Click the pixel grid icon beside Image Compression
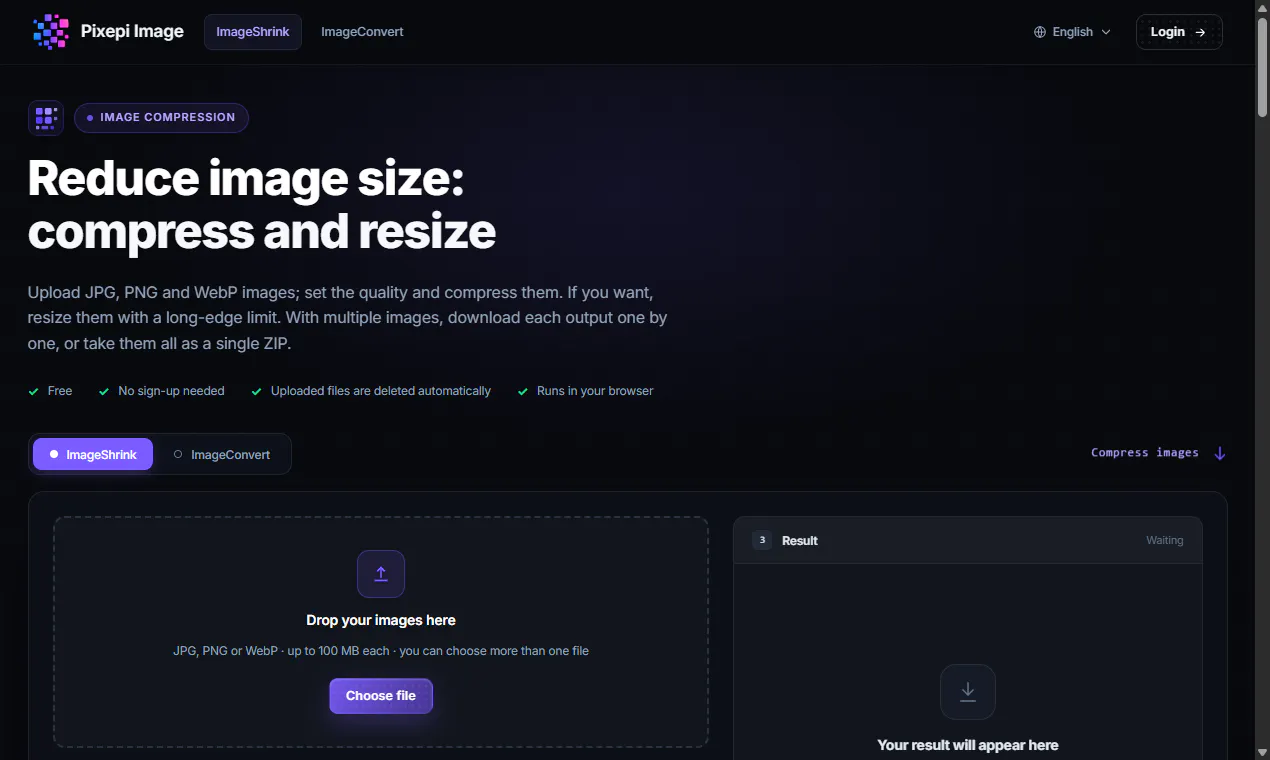The width and height of the screenshot is (1270, 760). point(46,118)
